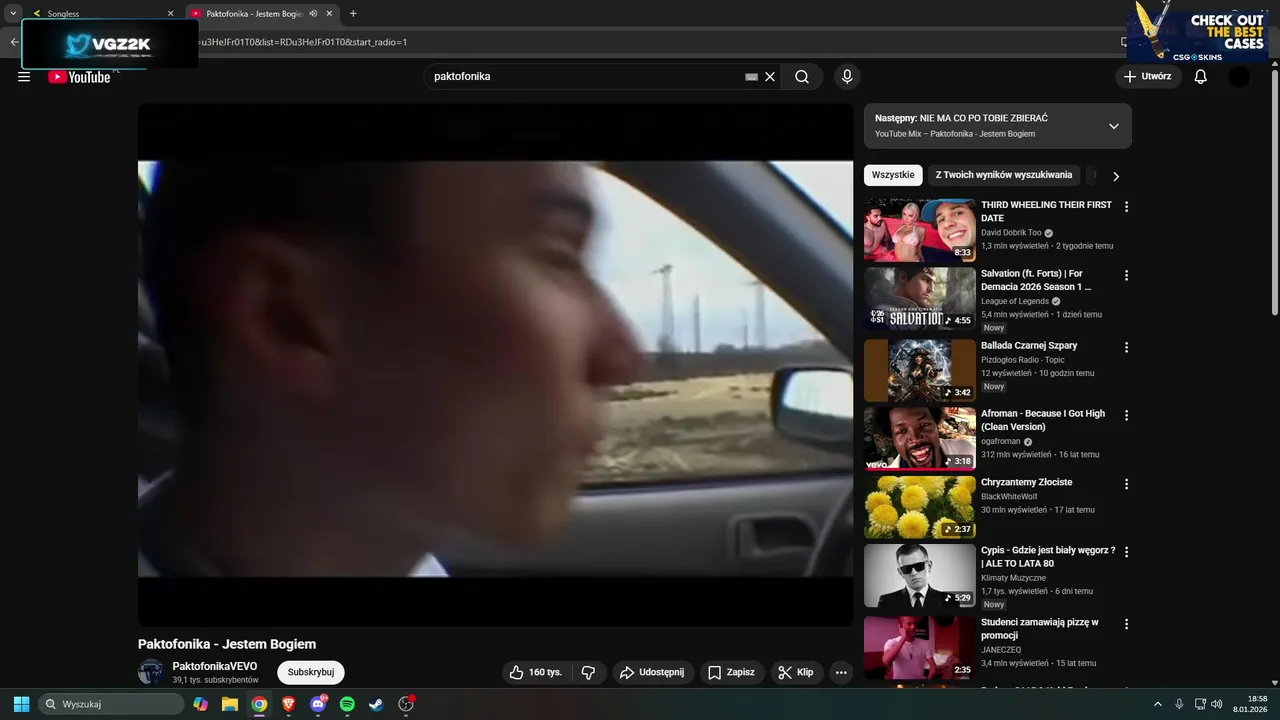Open options for Cypis video
The image size is (1280, 720).
pos(1126,552)
